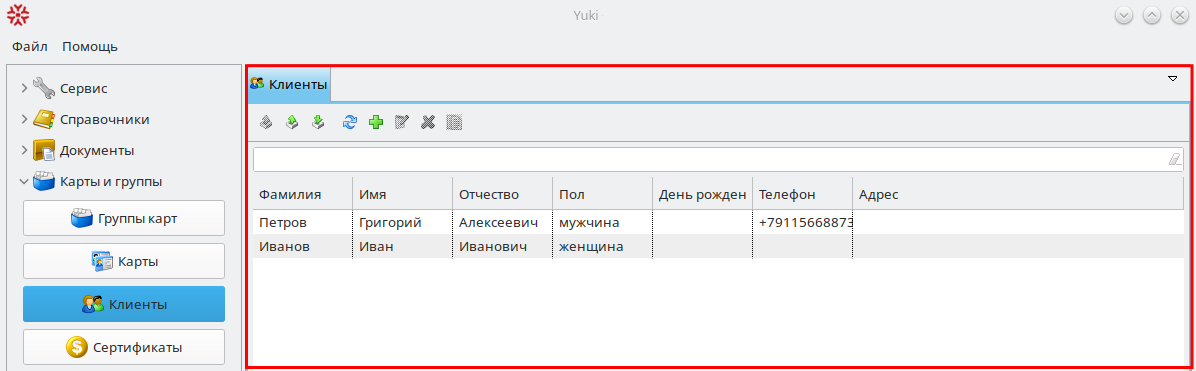Open the Сертификаты button

click(x=124, y=347)
